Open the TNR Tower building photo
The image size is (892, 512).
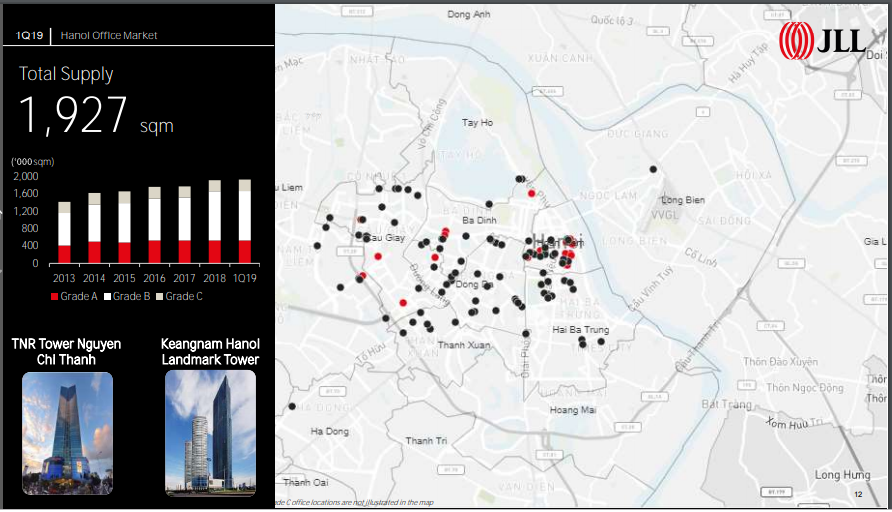tap(67, 432)
